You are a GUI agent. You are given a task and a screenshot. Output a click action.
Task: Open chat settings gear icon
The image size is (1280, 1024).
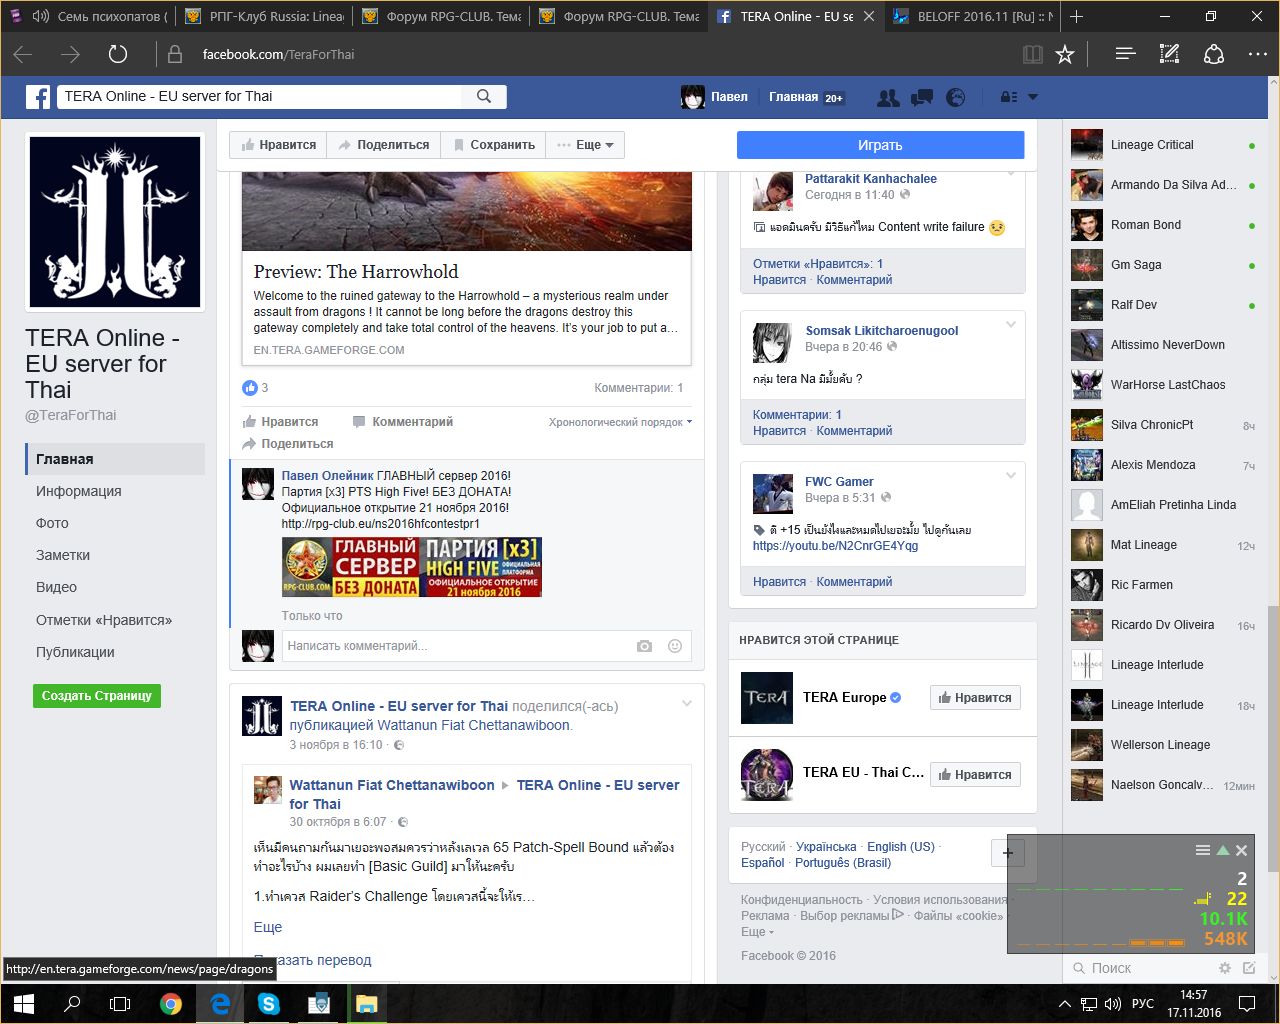coord(1225,968)
